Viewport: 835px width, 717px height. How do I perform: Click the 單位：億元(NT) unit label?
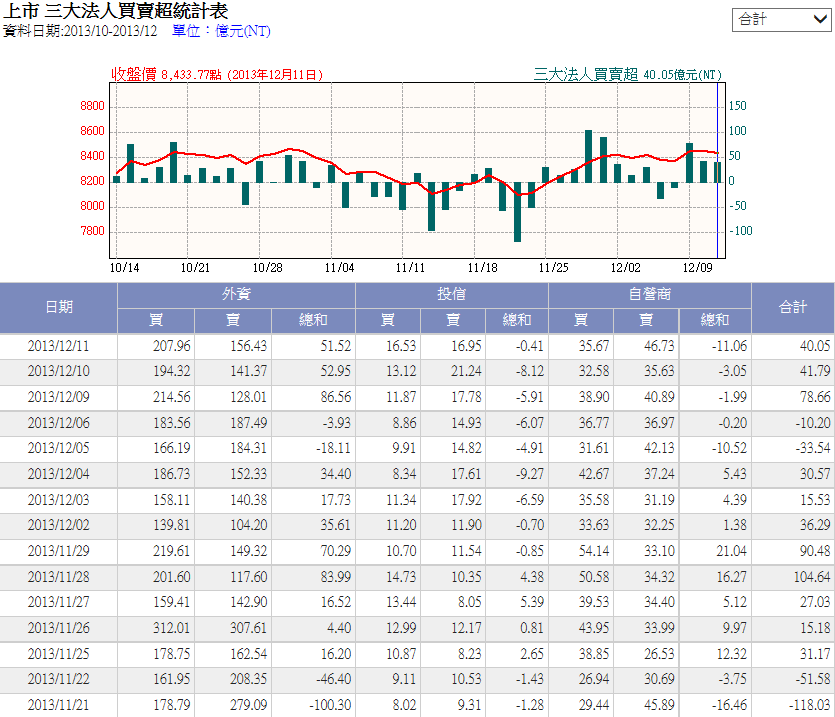(221, 31)
